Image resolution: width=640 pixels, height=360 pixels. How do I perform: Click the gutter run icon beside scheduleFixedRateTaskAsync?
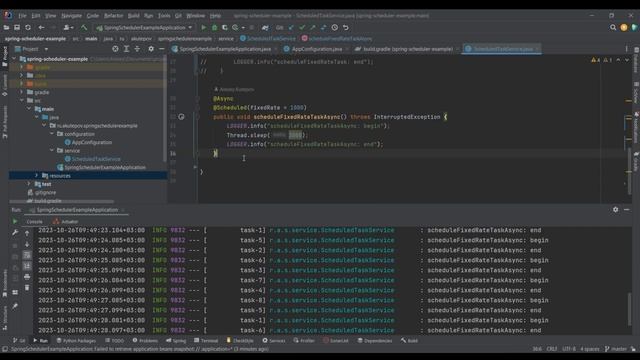(181, 117)
